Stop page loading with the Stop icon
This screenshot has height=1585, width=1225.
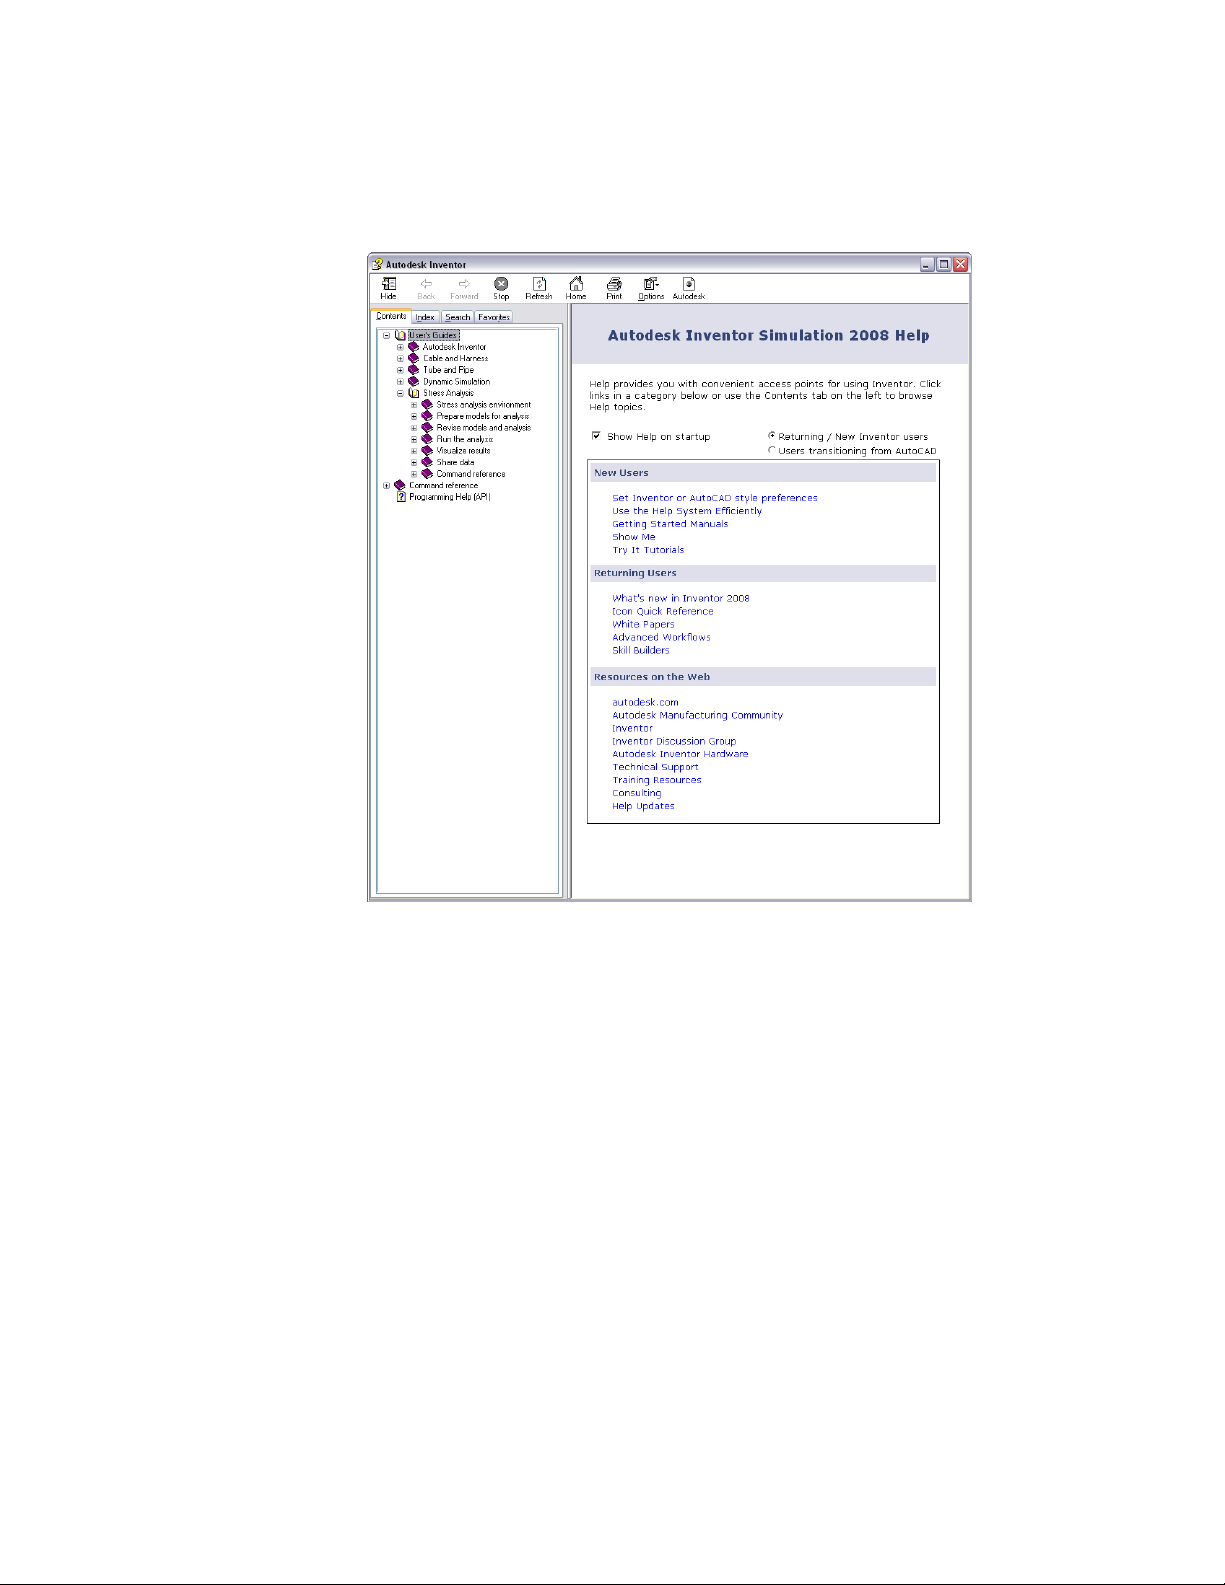click(501, 284)
